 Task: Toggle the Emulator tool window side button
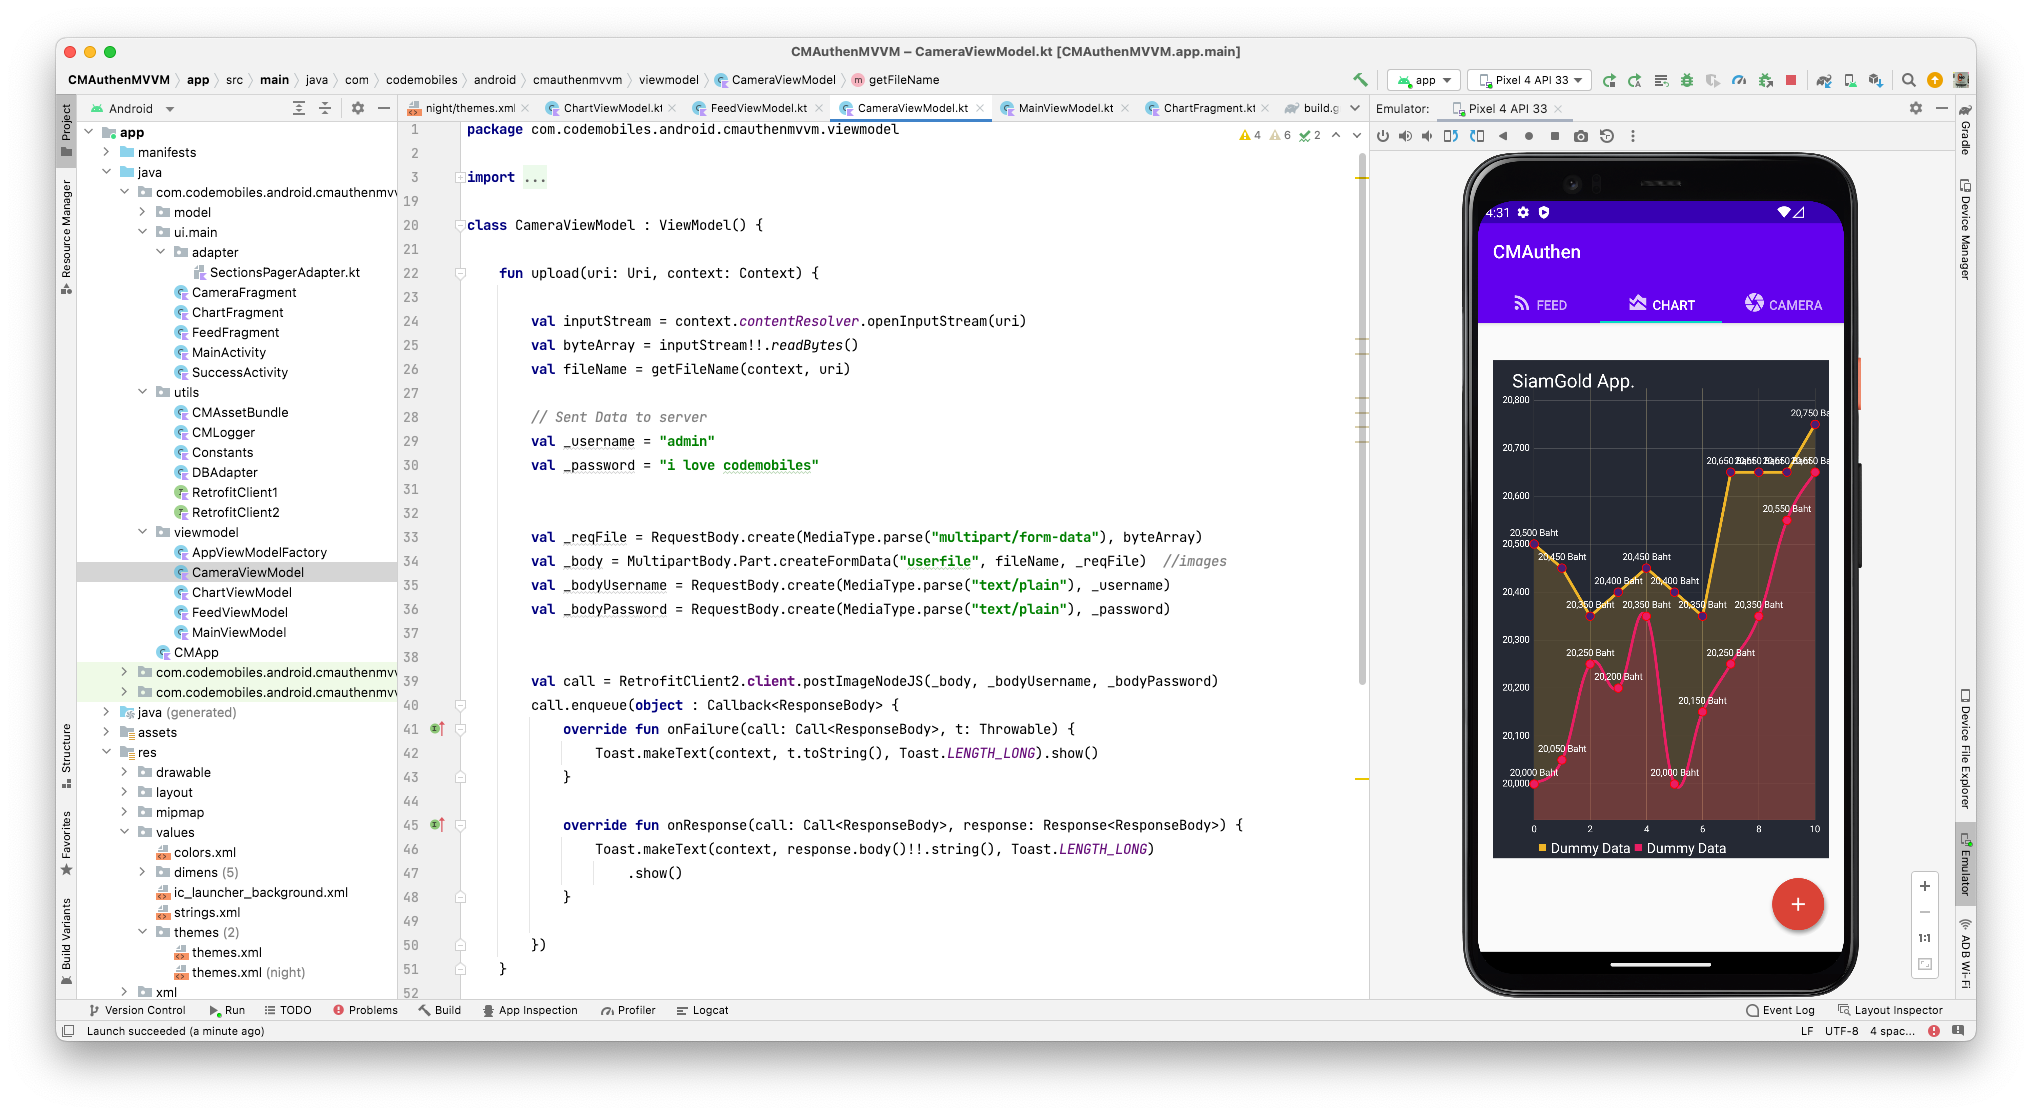(1965, 865)
